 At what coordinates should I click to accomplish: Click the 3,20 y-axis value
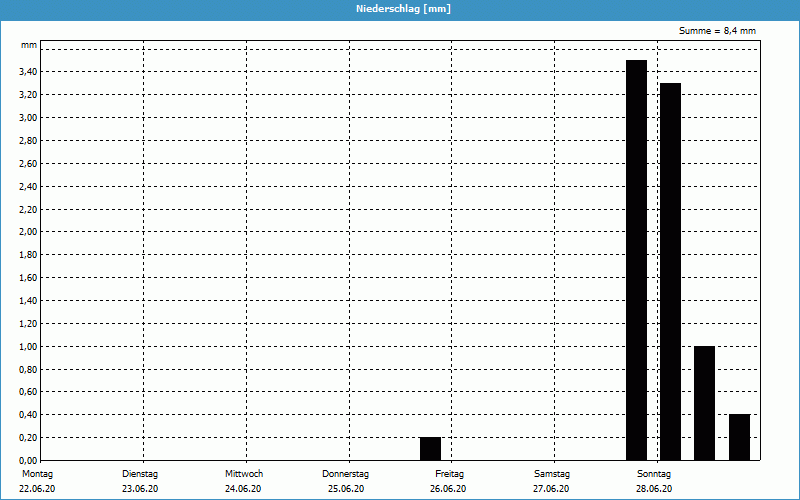tap(28, 94)
